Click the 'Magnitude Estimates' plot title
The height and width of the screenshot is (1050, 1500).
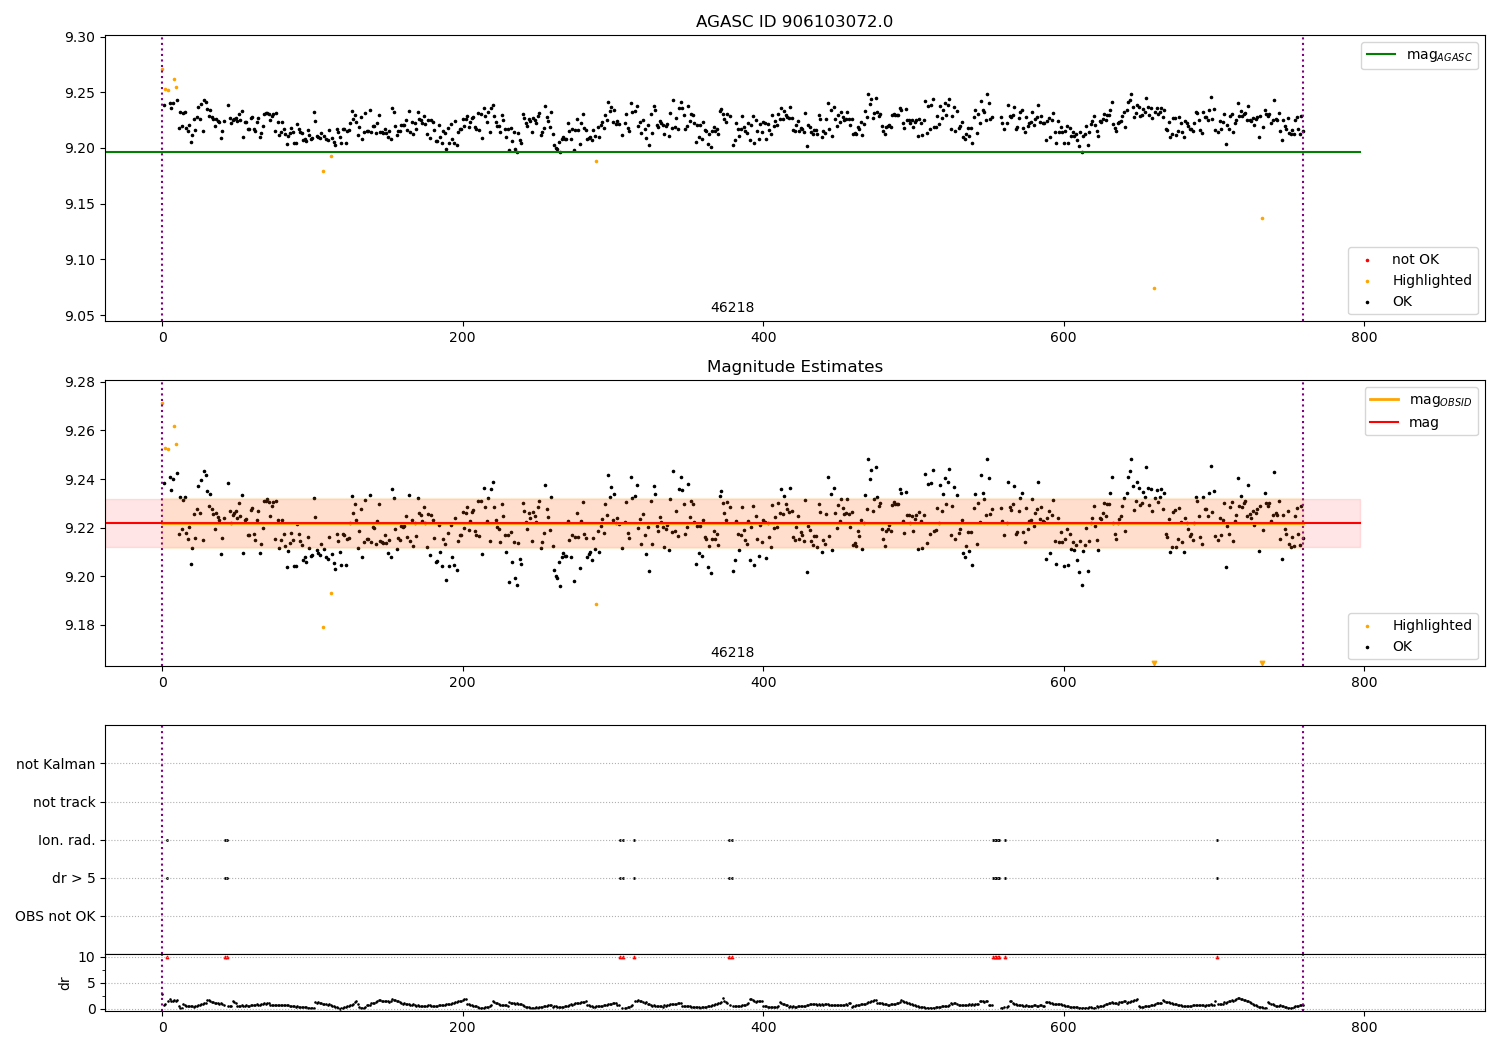(794, 367)
